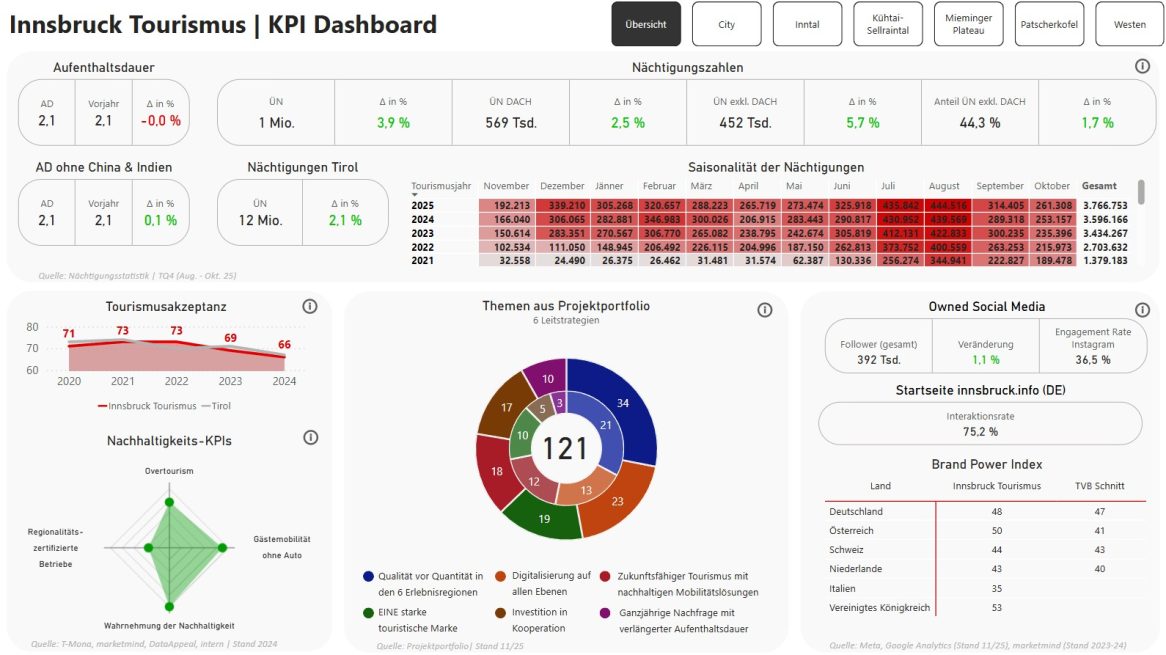Click the seasonality table vertical scrollbar
The image size is (1166, 655).
pyautogui.click(x=1141, y=193)
